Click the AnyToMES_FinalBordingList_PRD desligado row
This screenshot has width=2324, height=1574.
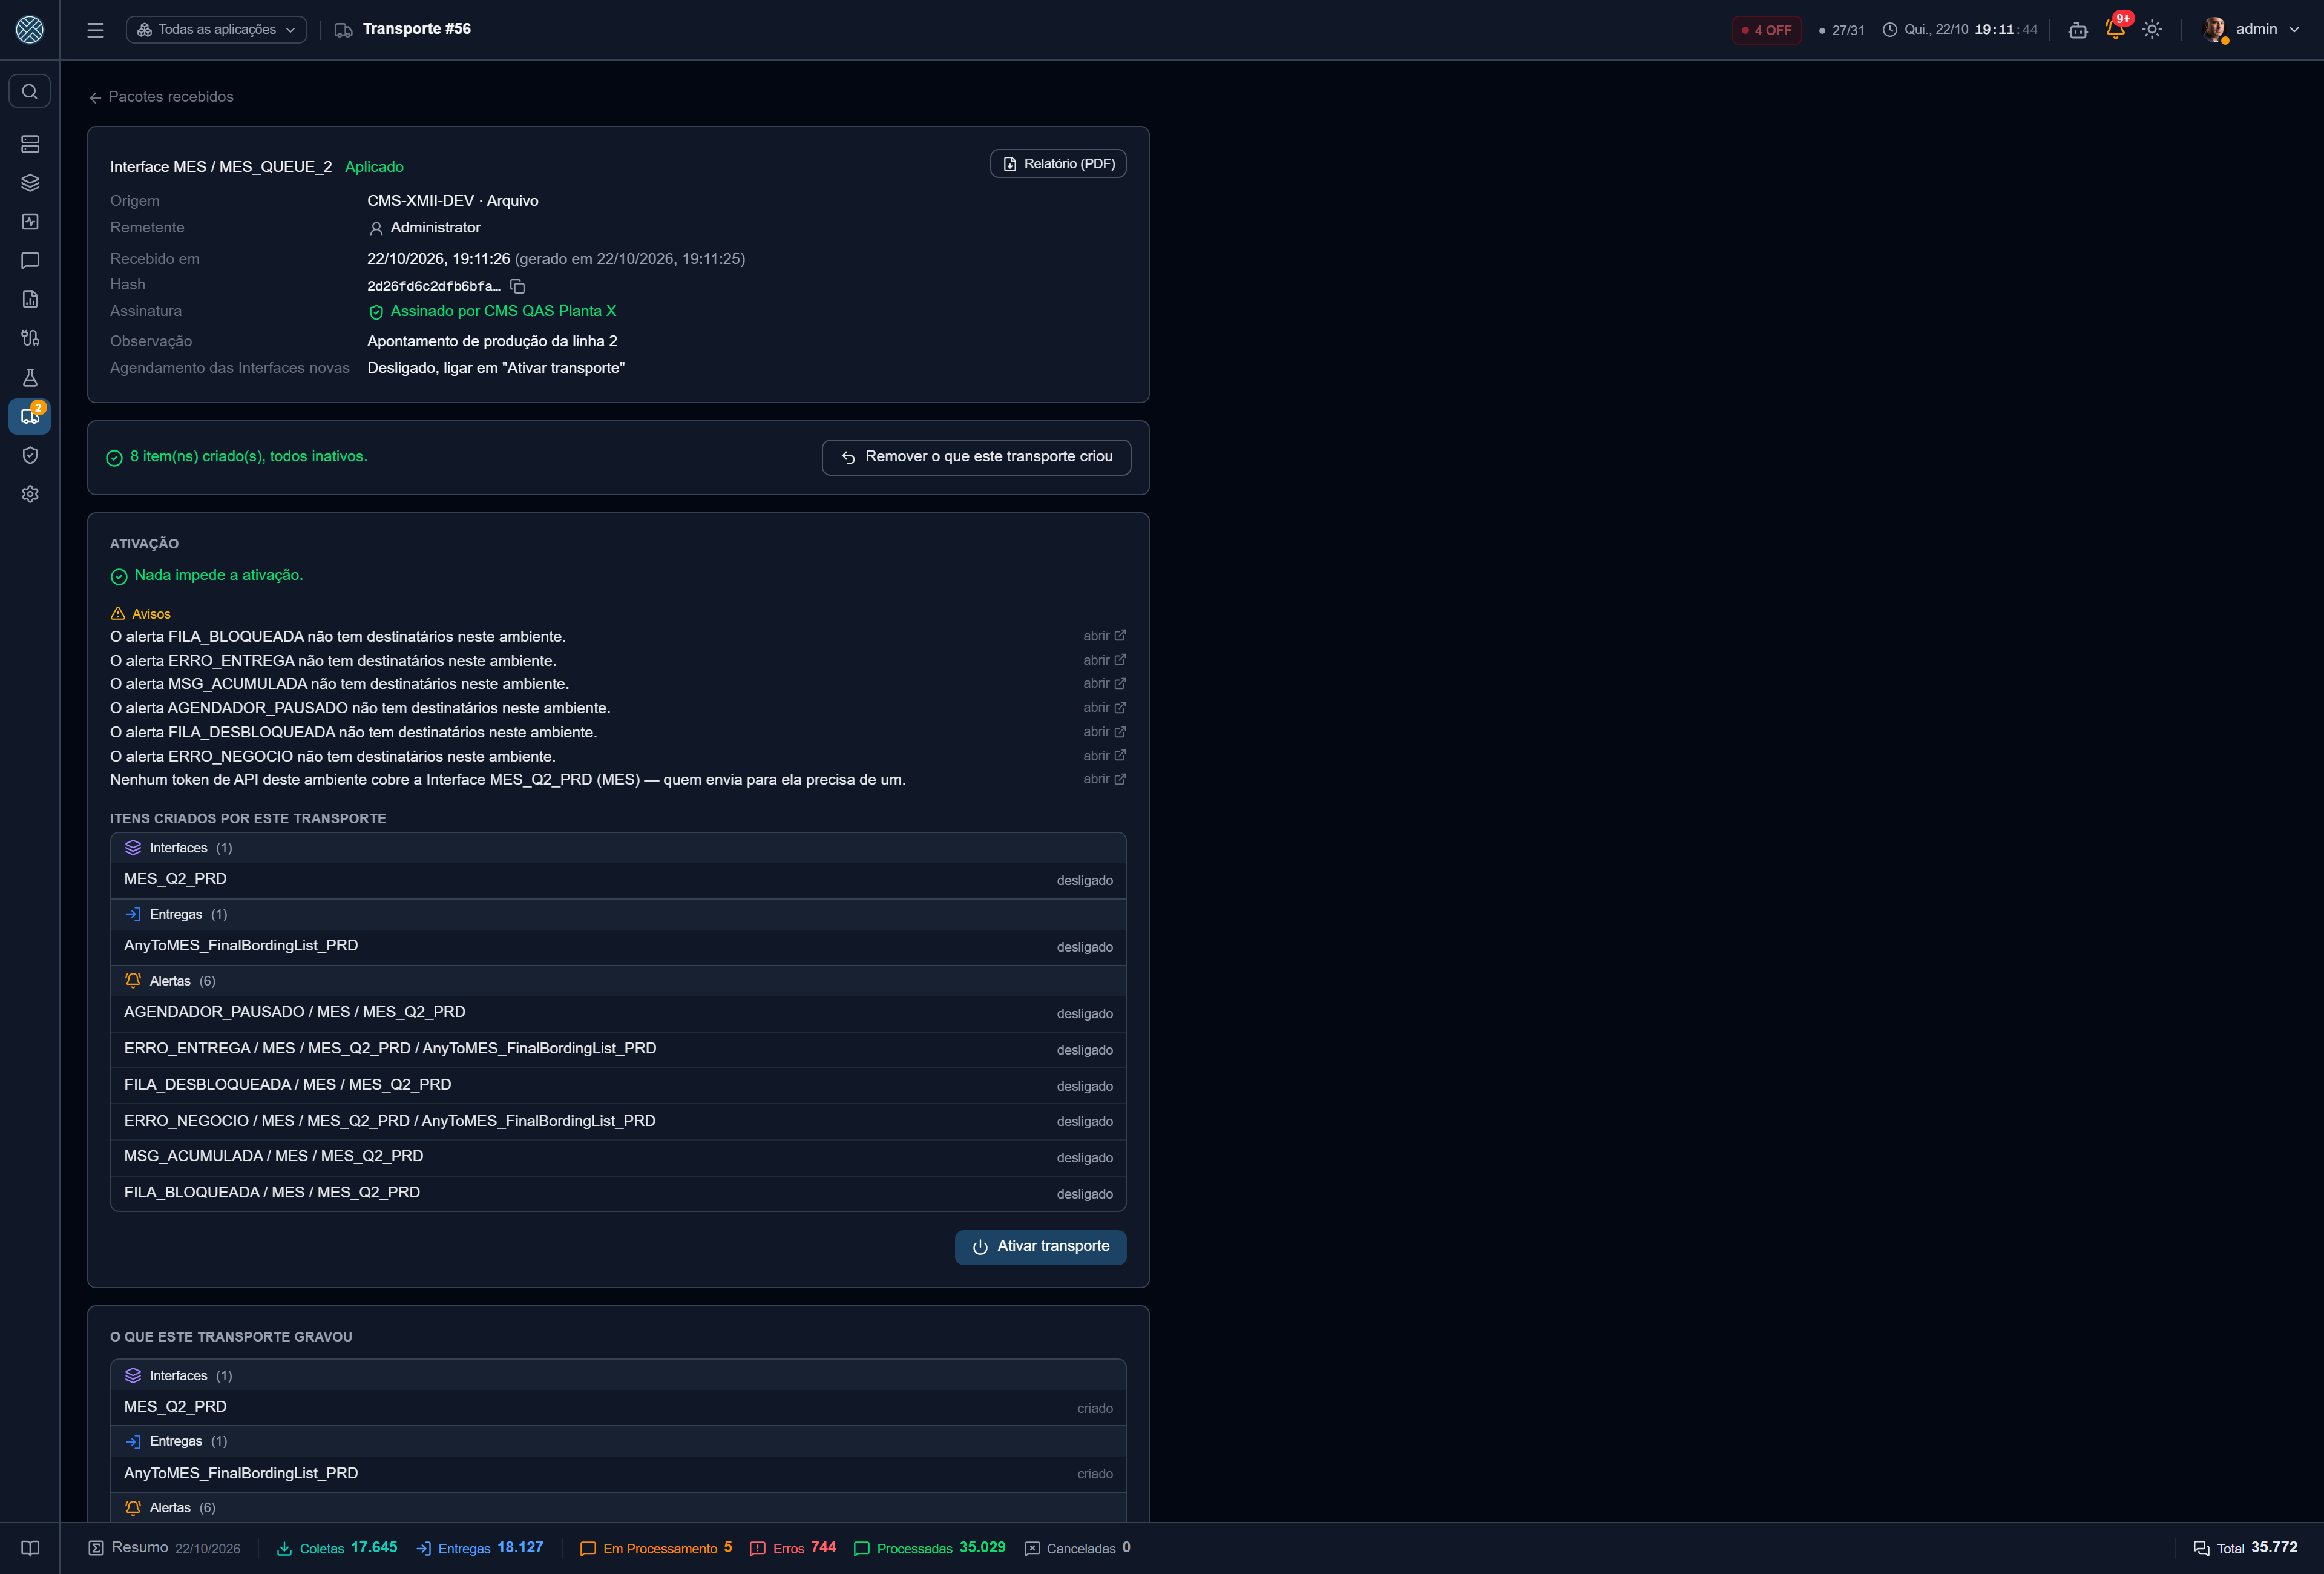click(618, 947)
